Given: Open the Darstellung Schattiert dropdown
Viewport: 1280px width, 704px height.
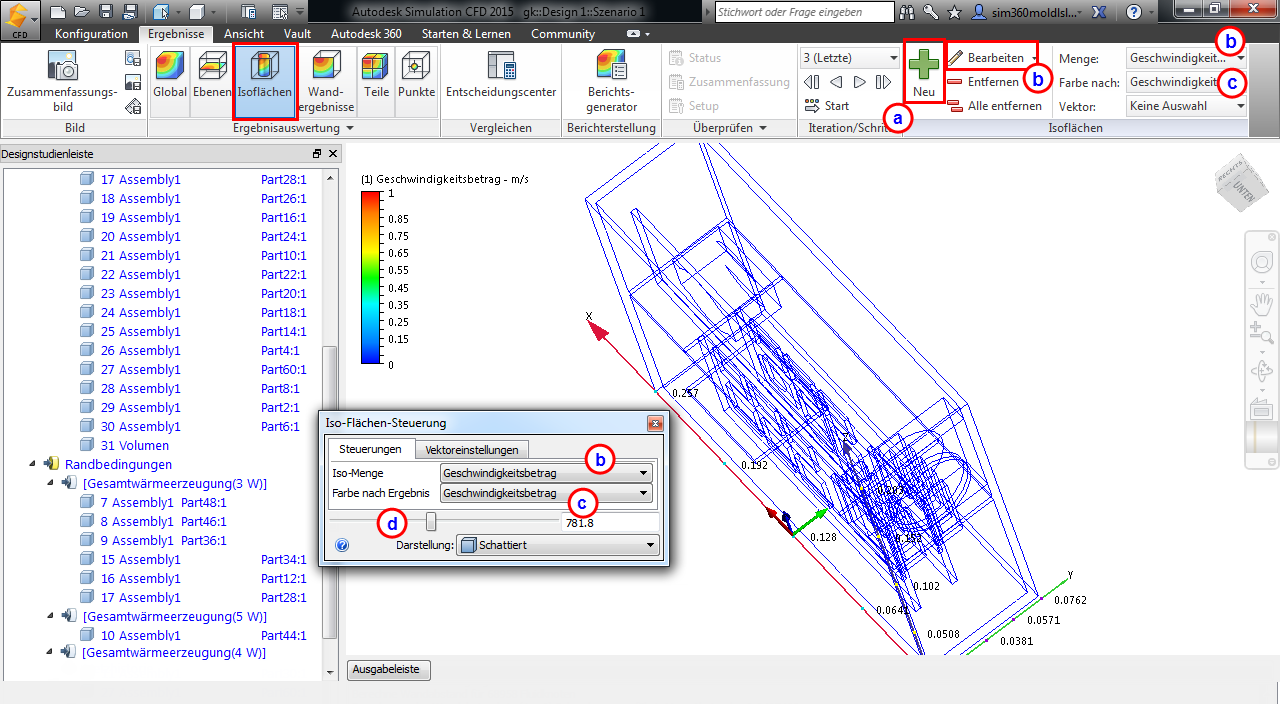Looking at the screenshot, I should pyautogui.click(x=558, y=545).
